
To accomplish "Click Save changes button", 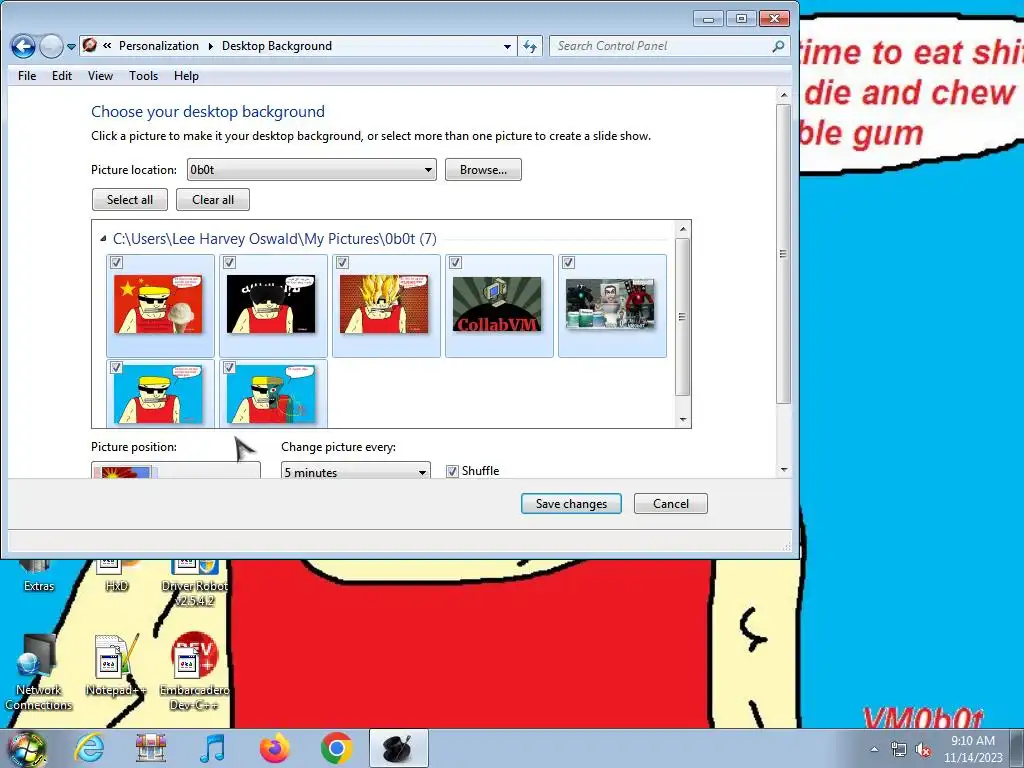I will [x=571, y=504].
